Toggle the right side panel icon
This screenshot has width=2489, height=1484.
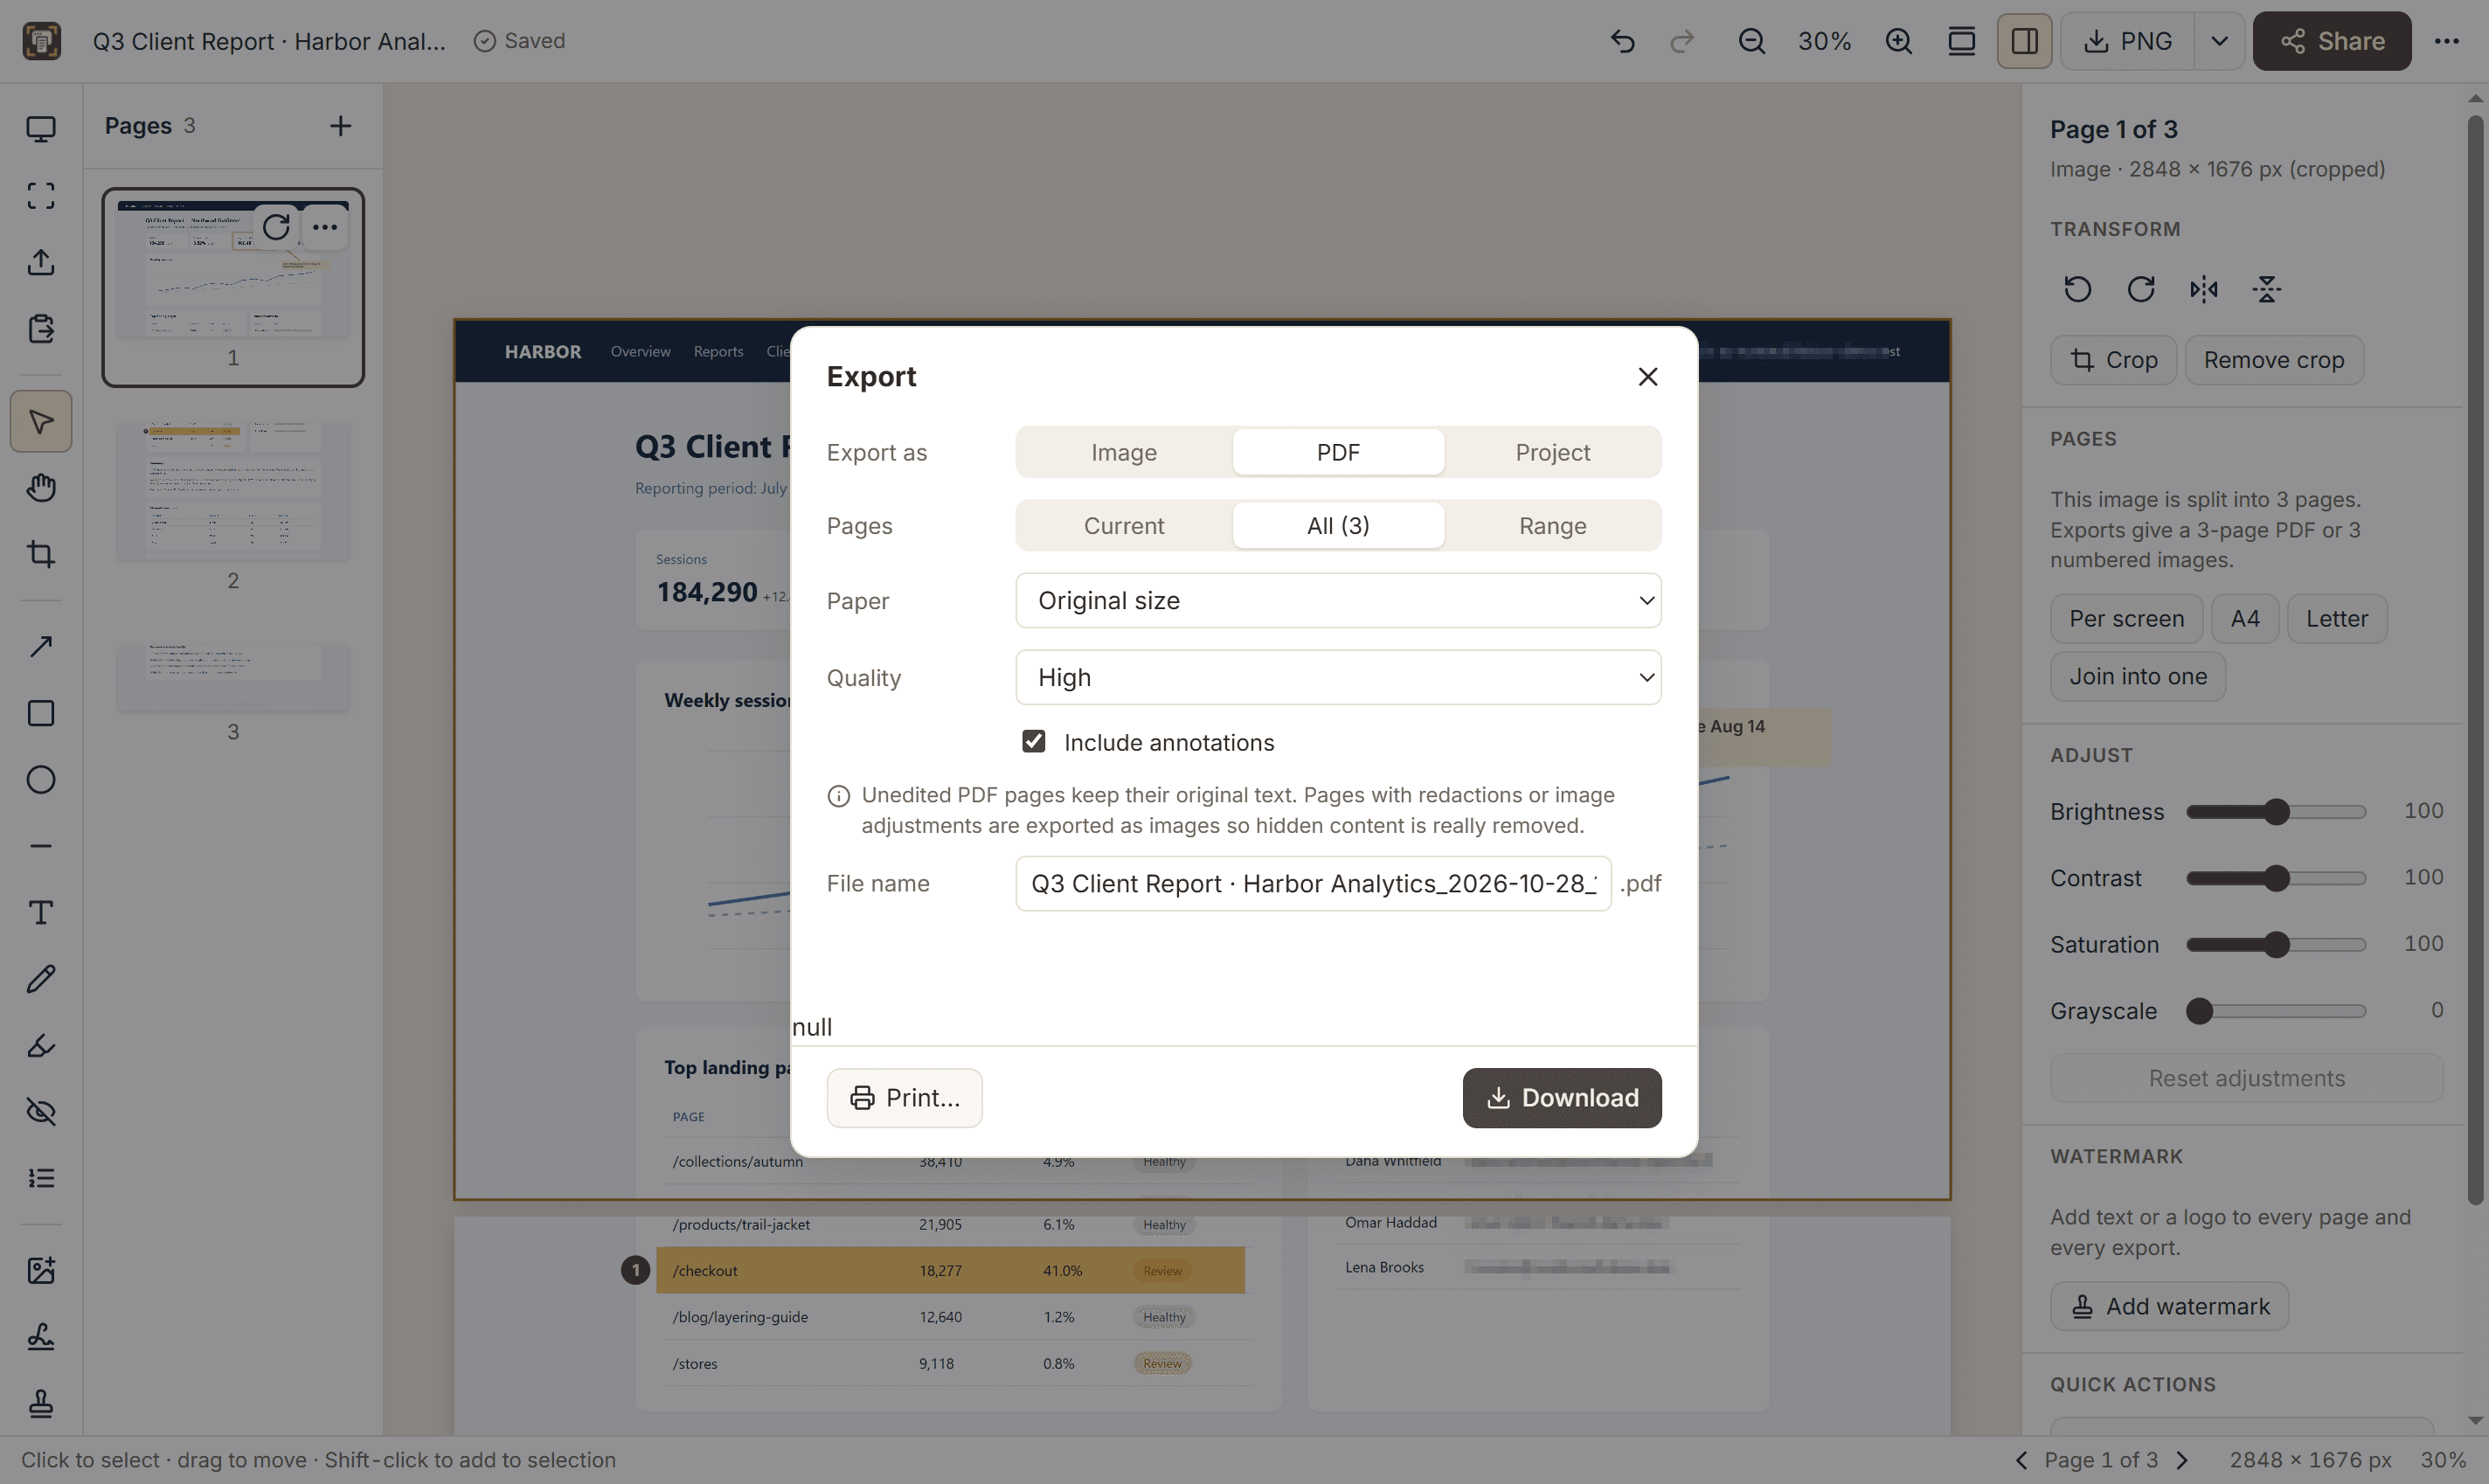(x=2024, y=41)
